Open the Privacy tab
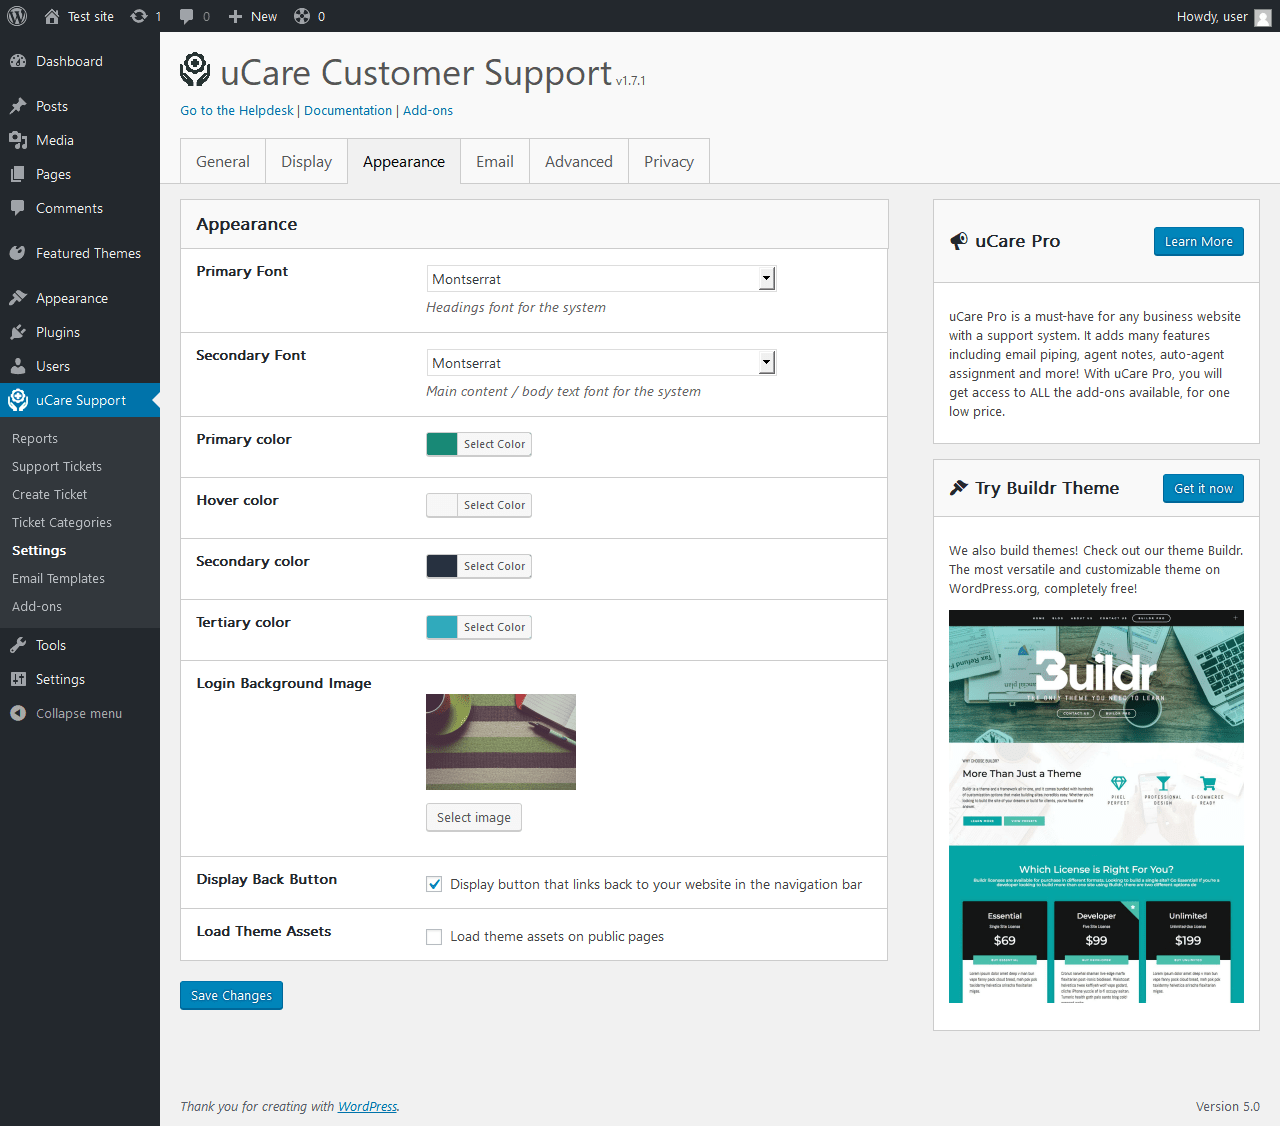This screenshot has height=1126, width=1280. coord(669,162)
